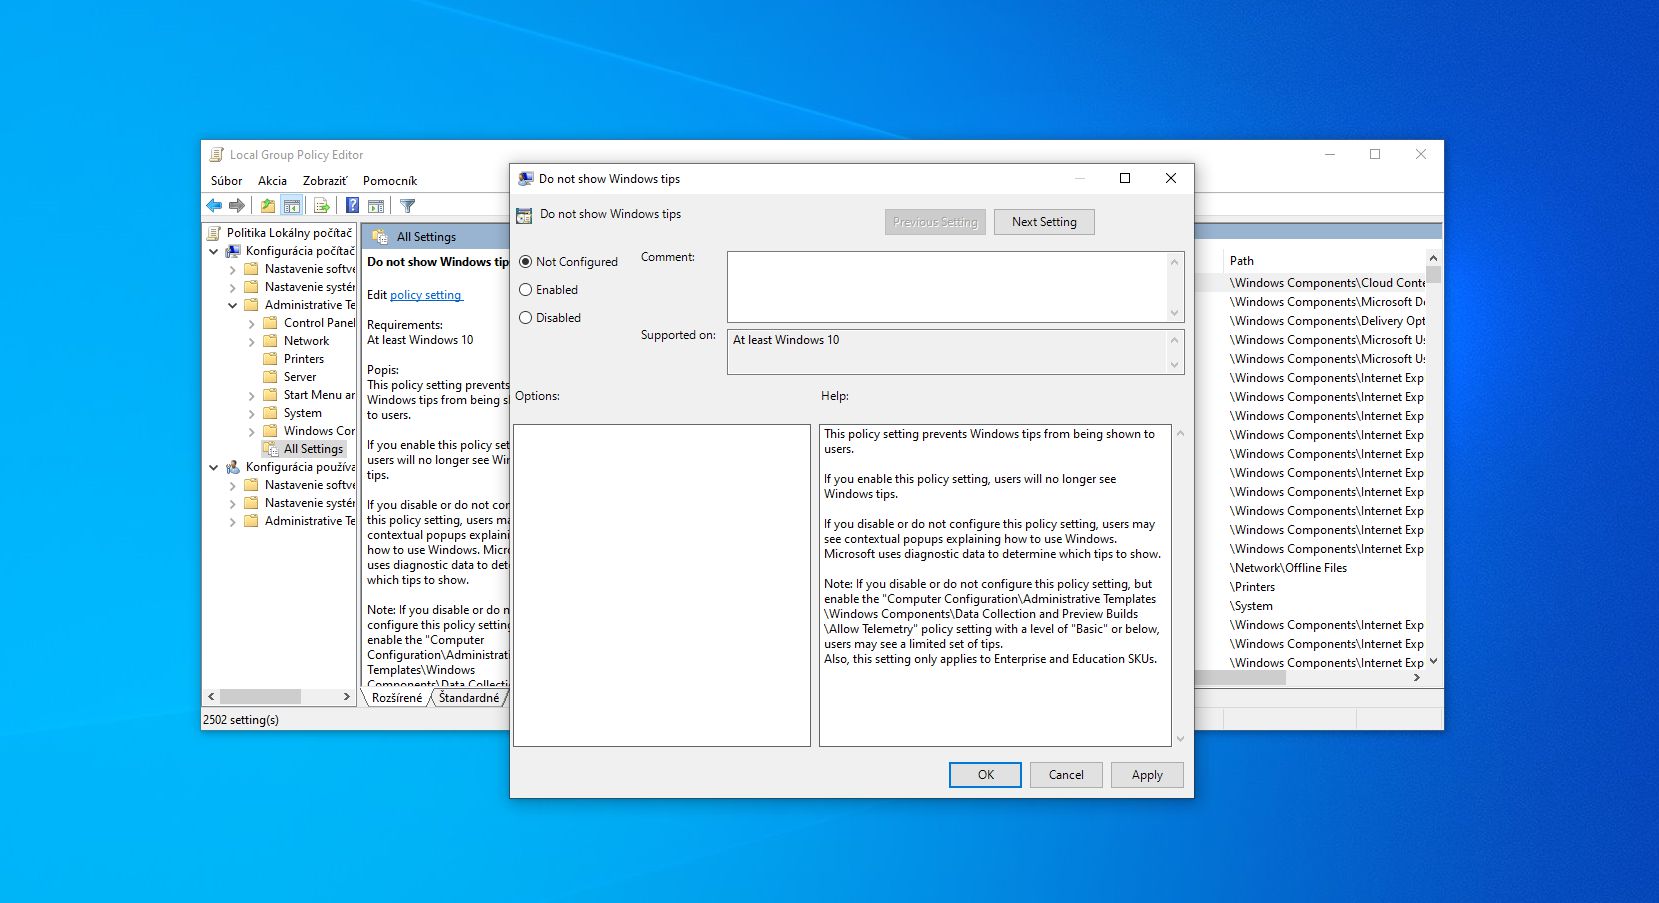
Task: Click the Printers folder icon in tree
Action: tap(270, 359)
